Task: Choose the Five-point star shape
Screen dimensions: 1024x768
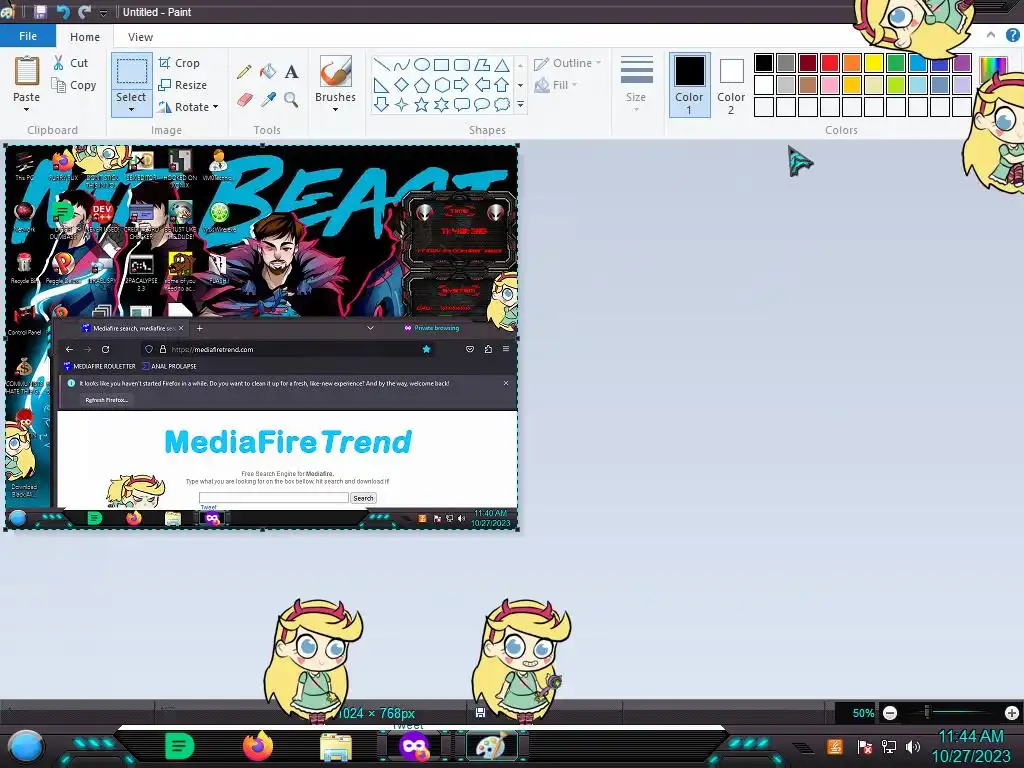Action: click(422, 104)
